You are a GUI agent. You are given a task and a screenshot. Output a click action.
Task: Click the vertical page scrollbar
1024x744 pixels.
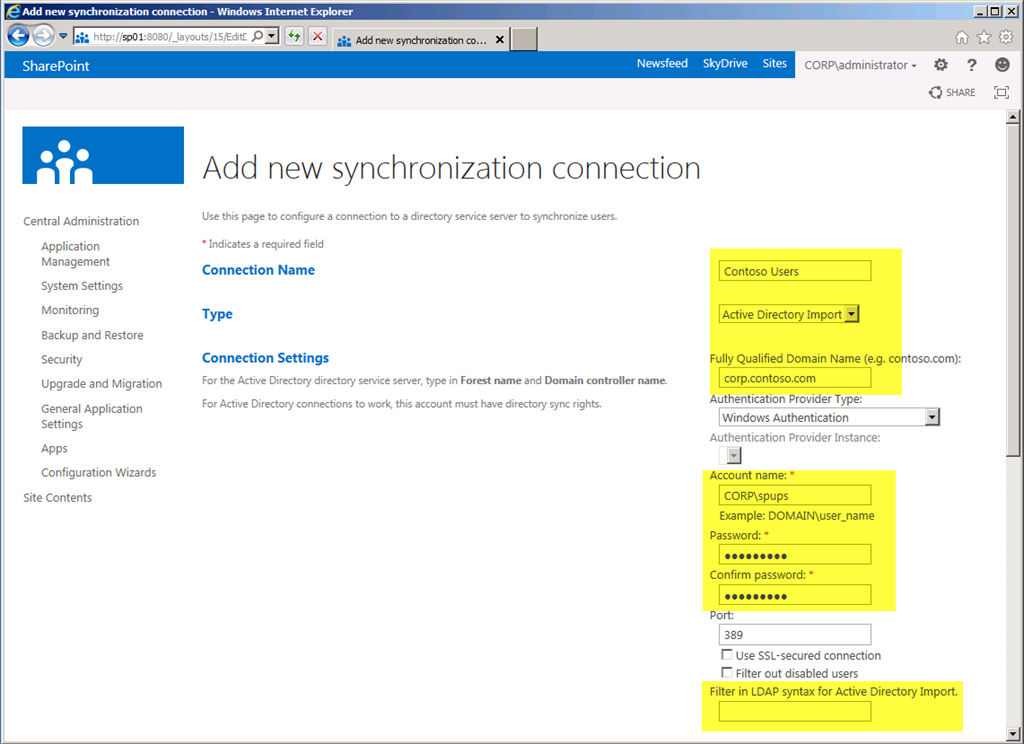tap(1014, 300)
